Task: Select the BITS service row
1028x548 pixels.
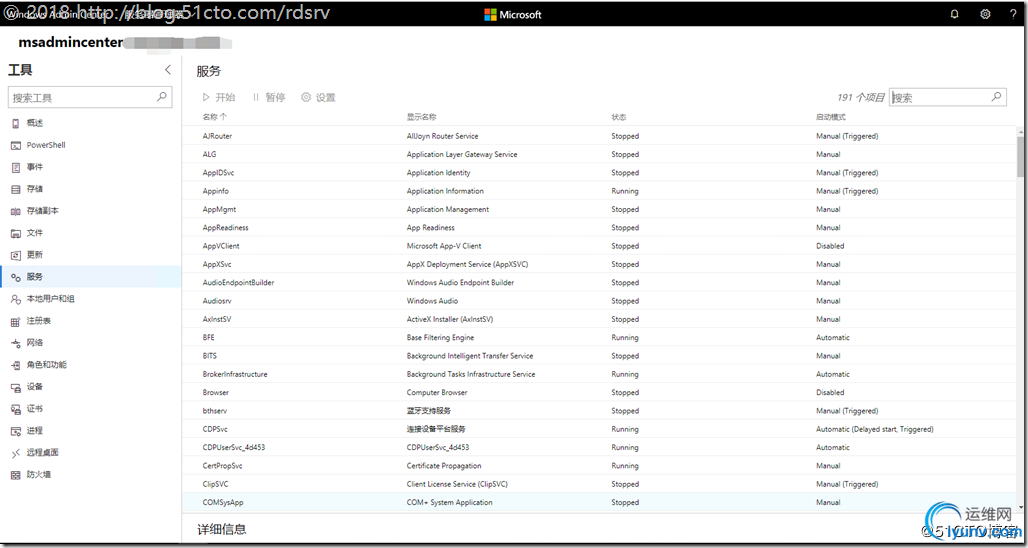Action: 599,357
